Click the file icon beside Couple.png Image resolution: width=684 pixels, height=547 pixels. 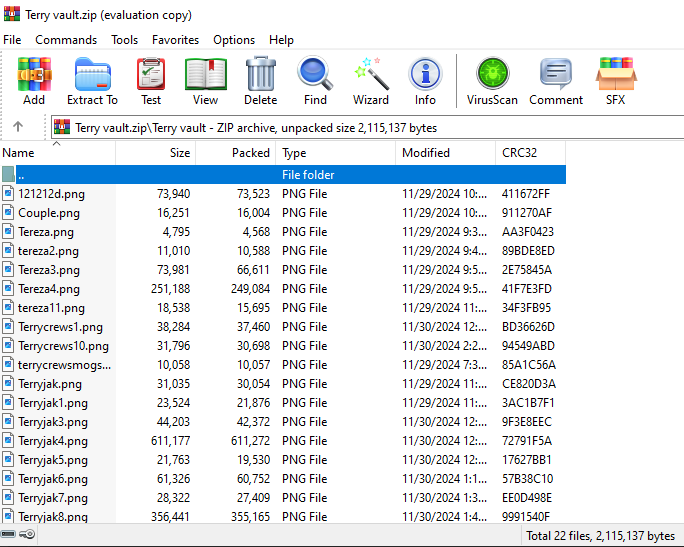(8, 212)
